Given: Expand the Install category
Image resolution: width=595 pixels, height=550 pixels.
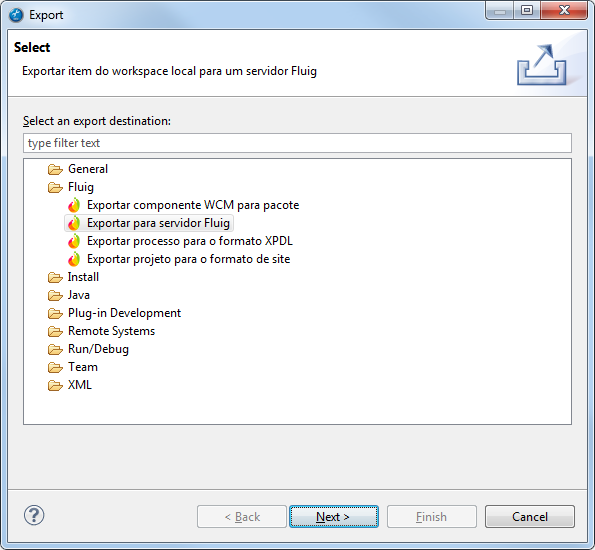Looking at the screenshot, I should [x=83, y=277].
